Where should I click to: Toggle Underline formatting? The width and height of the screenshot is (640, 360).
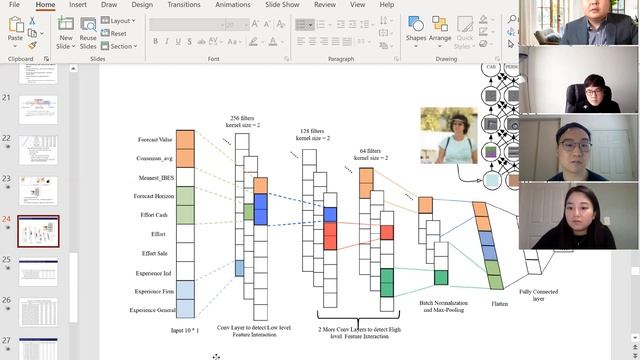(x=178, y=42)
